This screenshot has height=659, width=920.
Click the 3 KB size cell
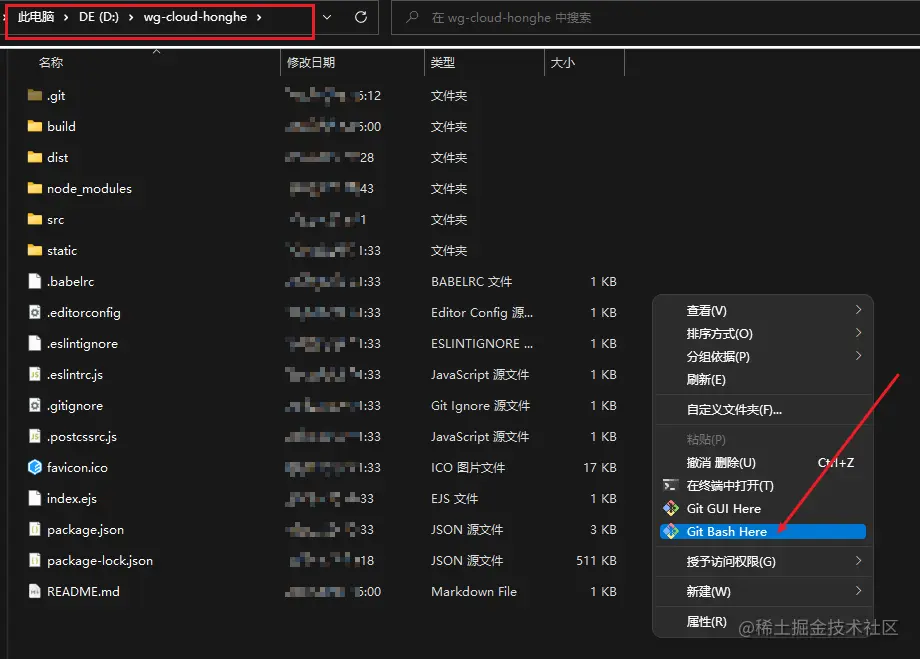[x=603, y=529]
